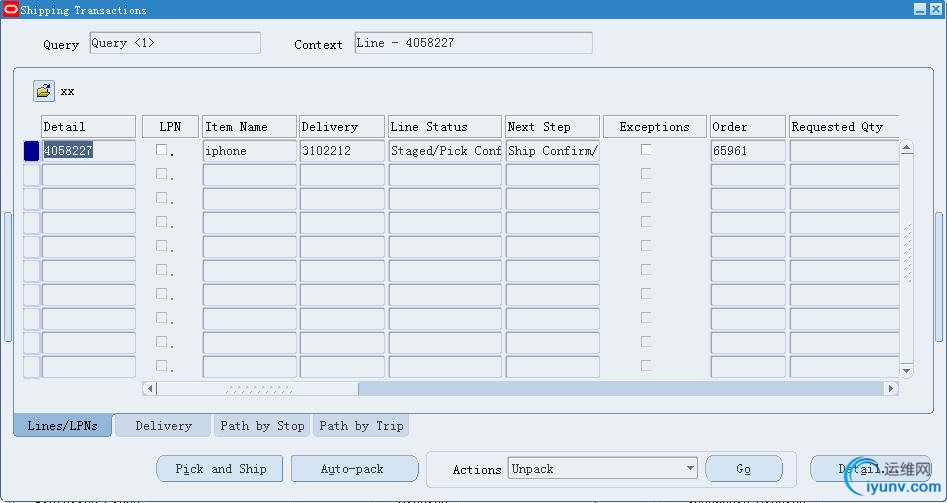Switch to the Delivery tab
This screenshot has width=947, height=503.
[163, 426]
